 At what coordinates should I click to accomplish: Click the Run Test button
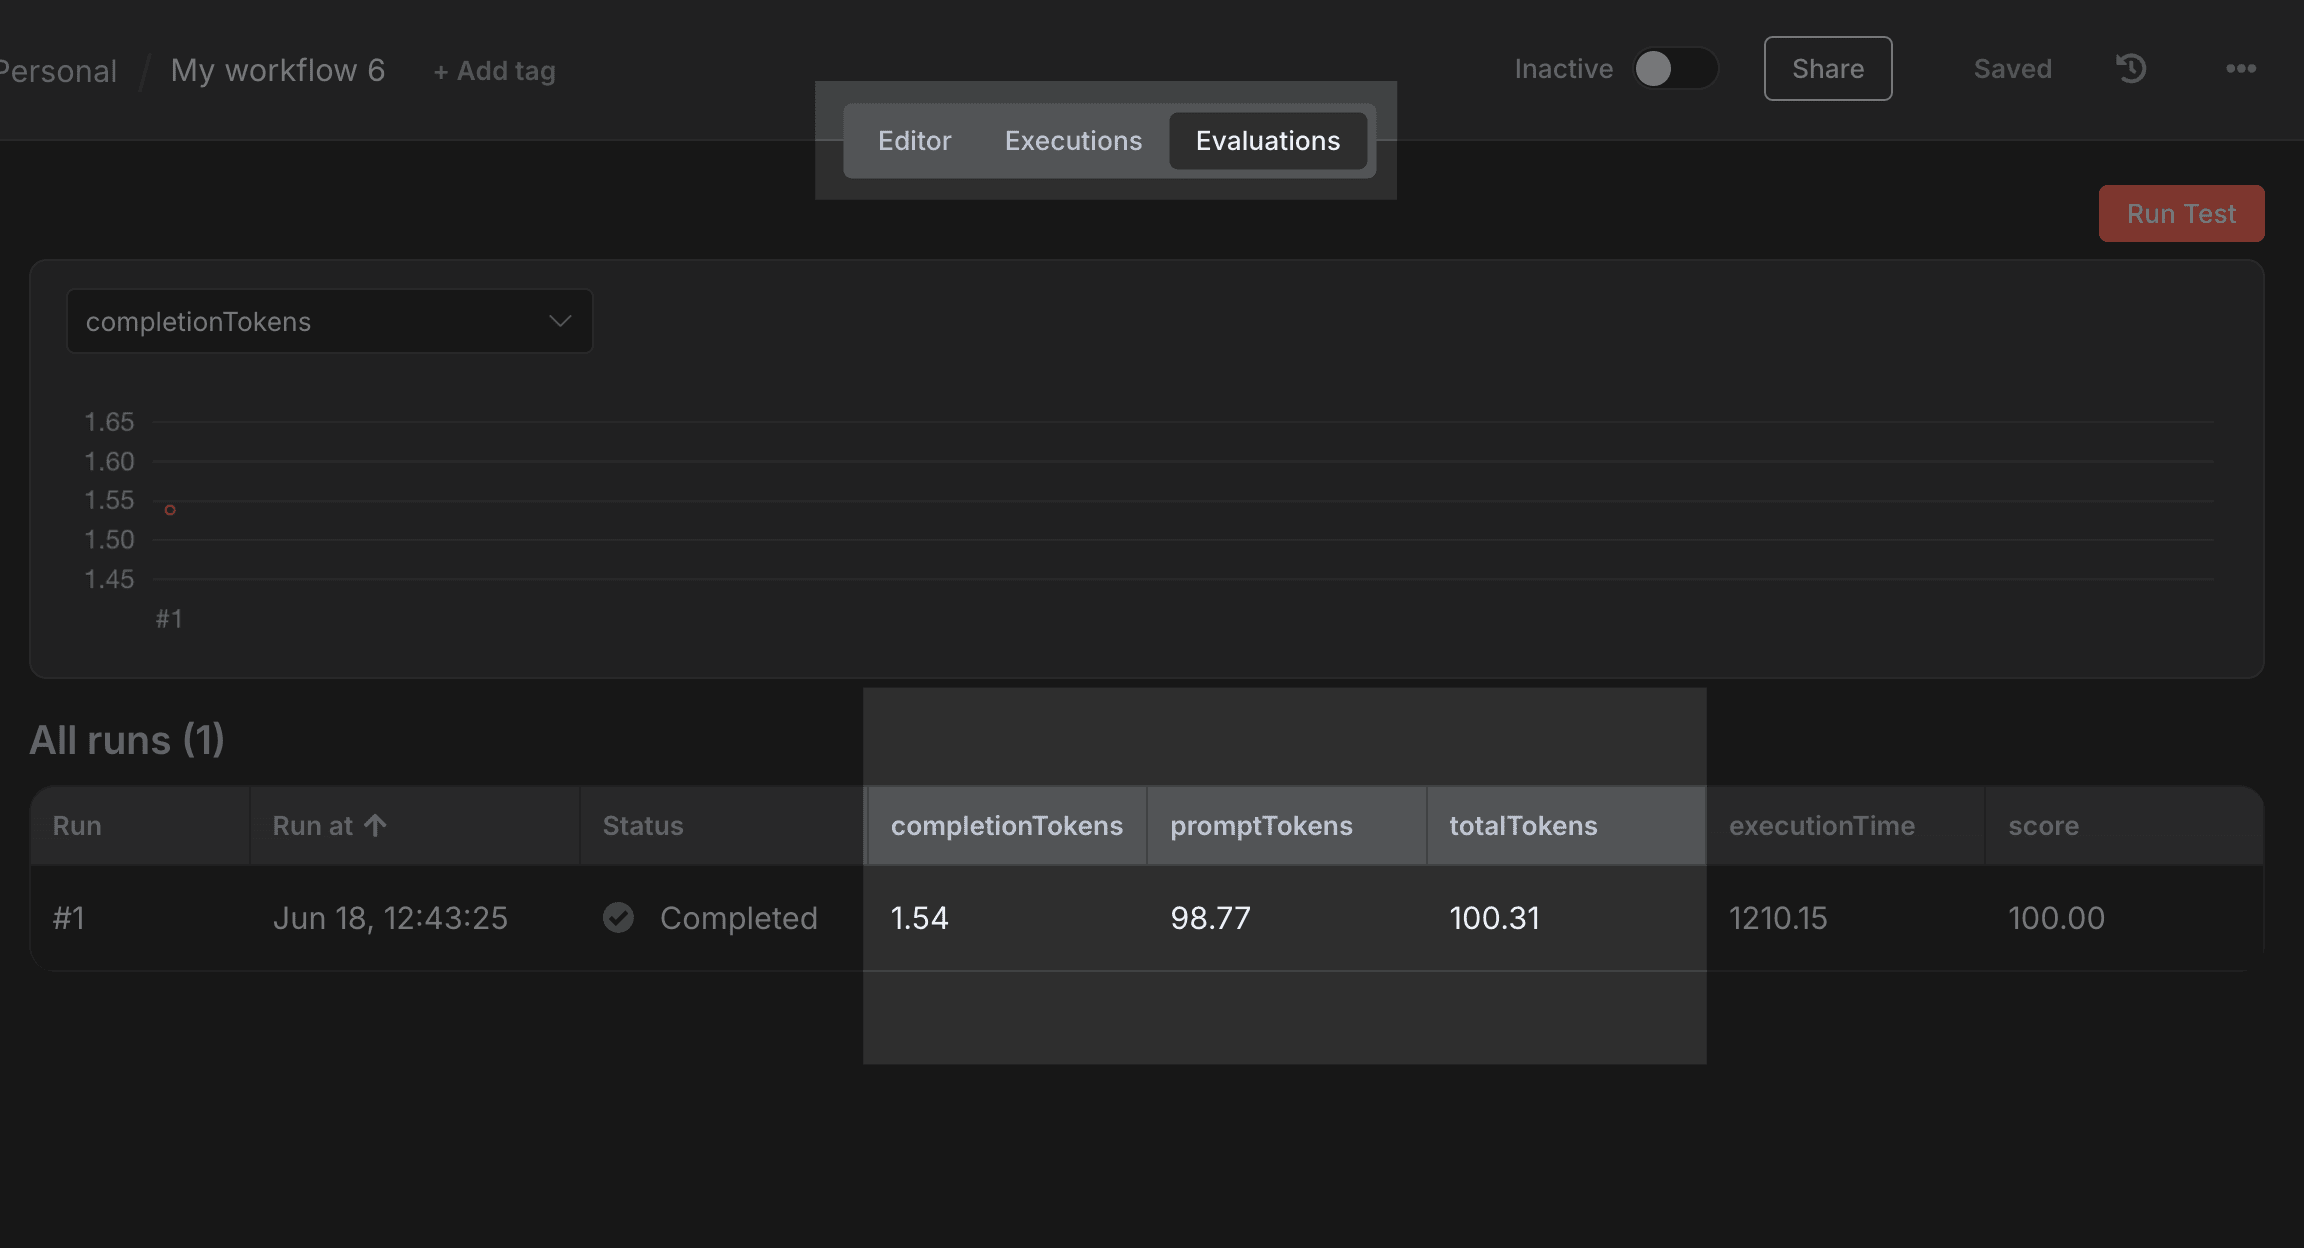(2181, 213)
